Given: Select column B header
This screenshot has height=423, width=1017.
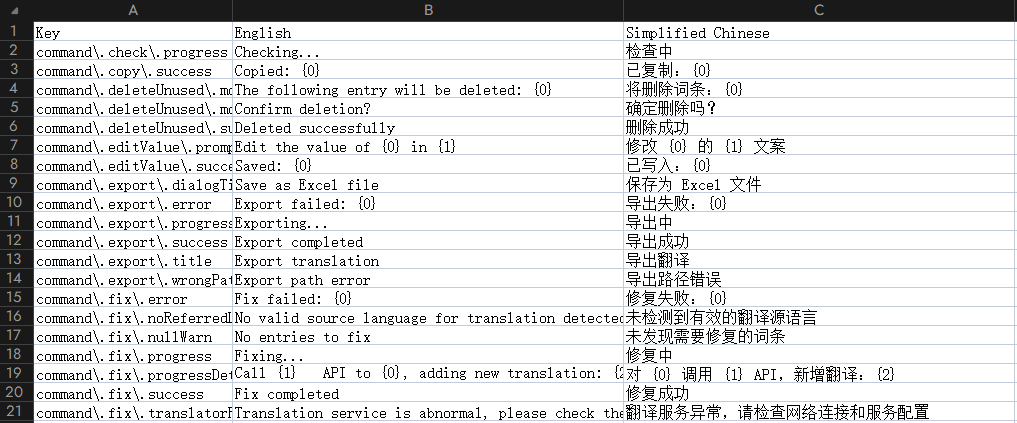Looking at the screenshot, I should point(428,10).
